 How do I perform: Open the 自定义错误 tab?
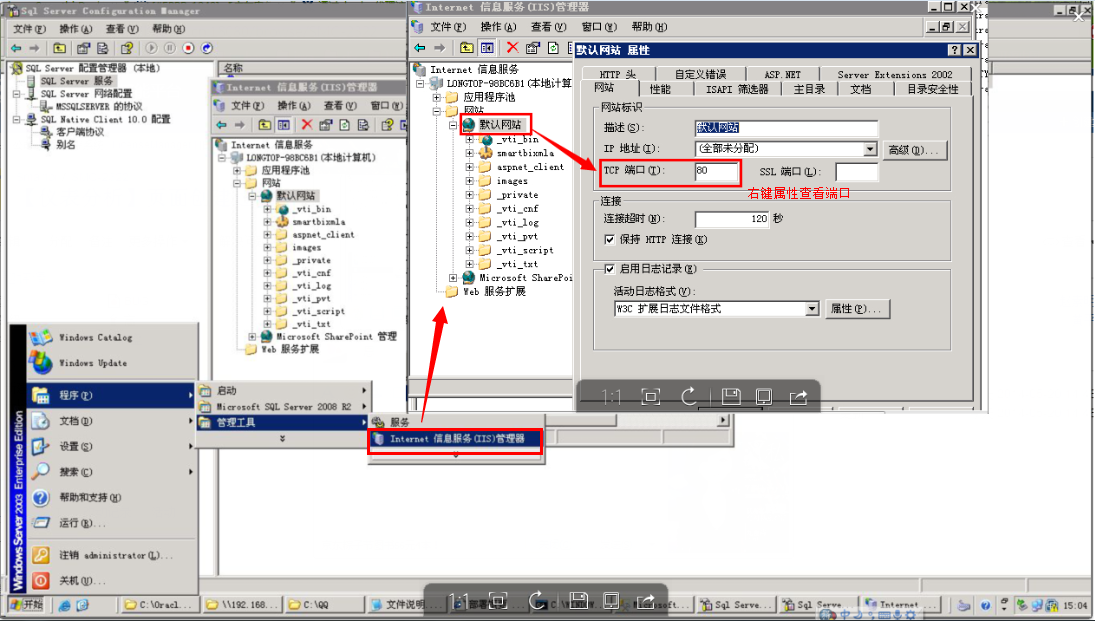tap(700, 74)
